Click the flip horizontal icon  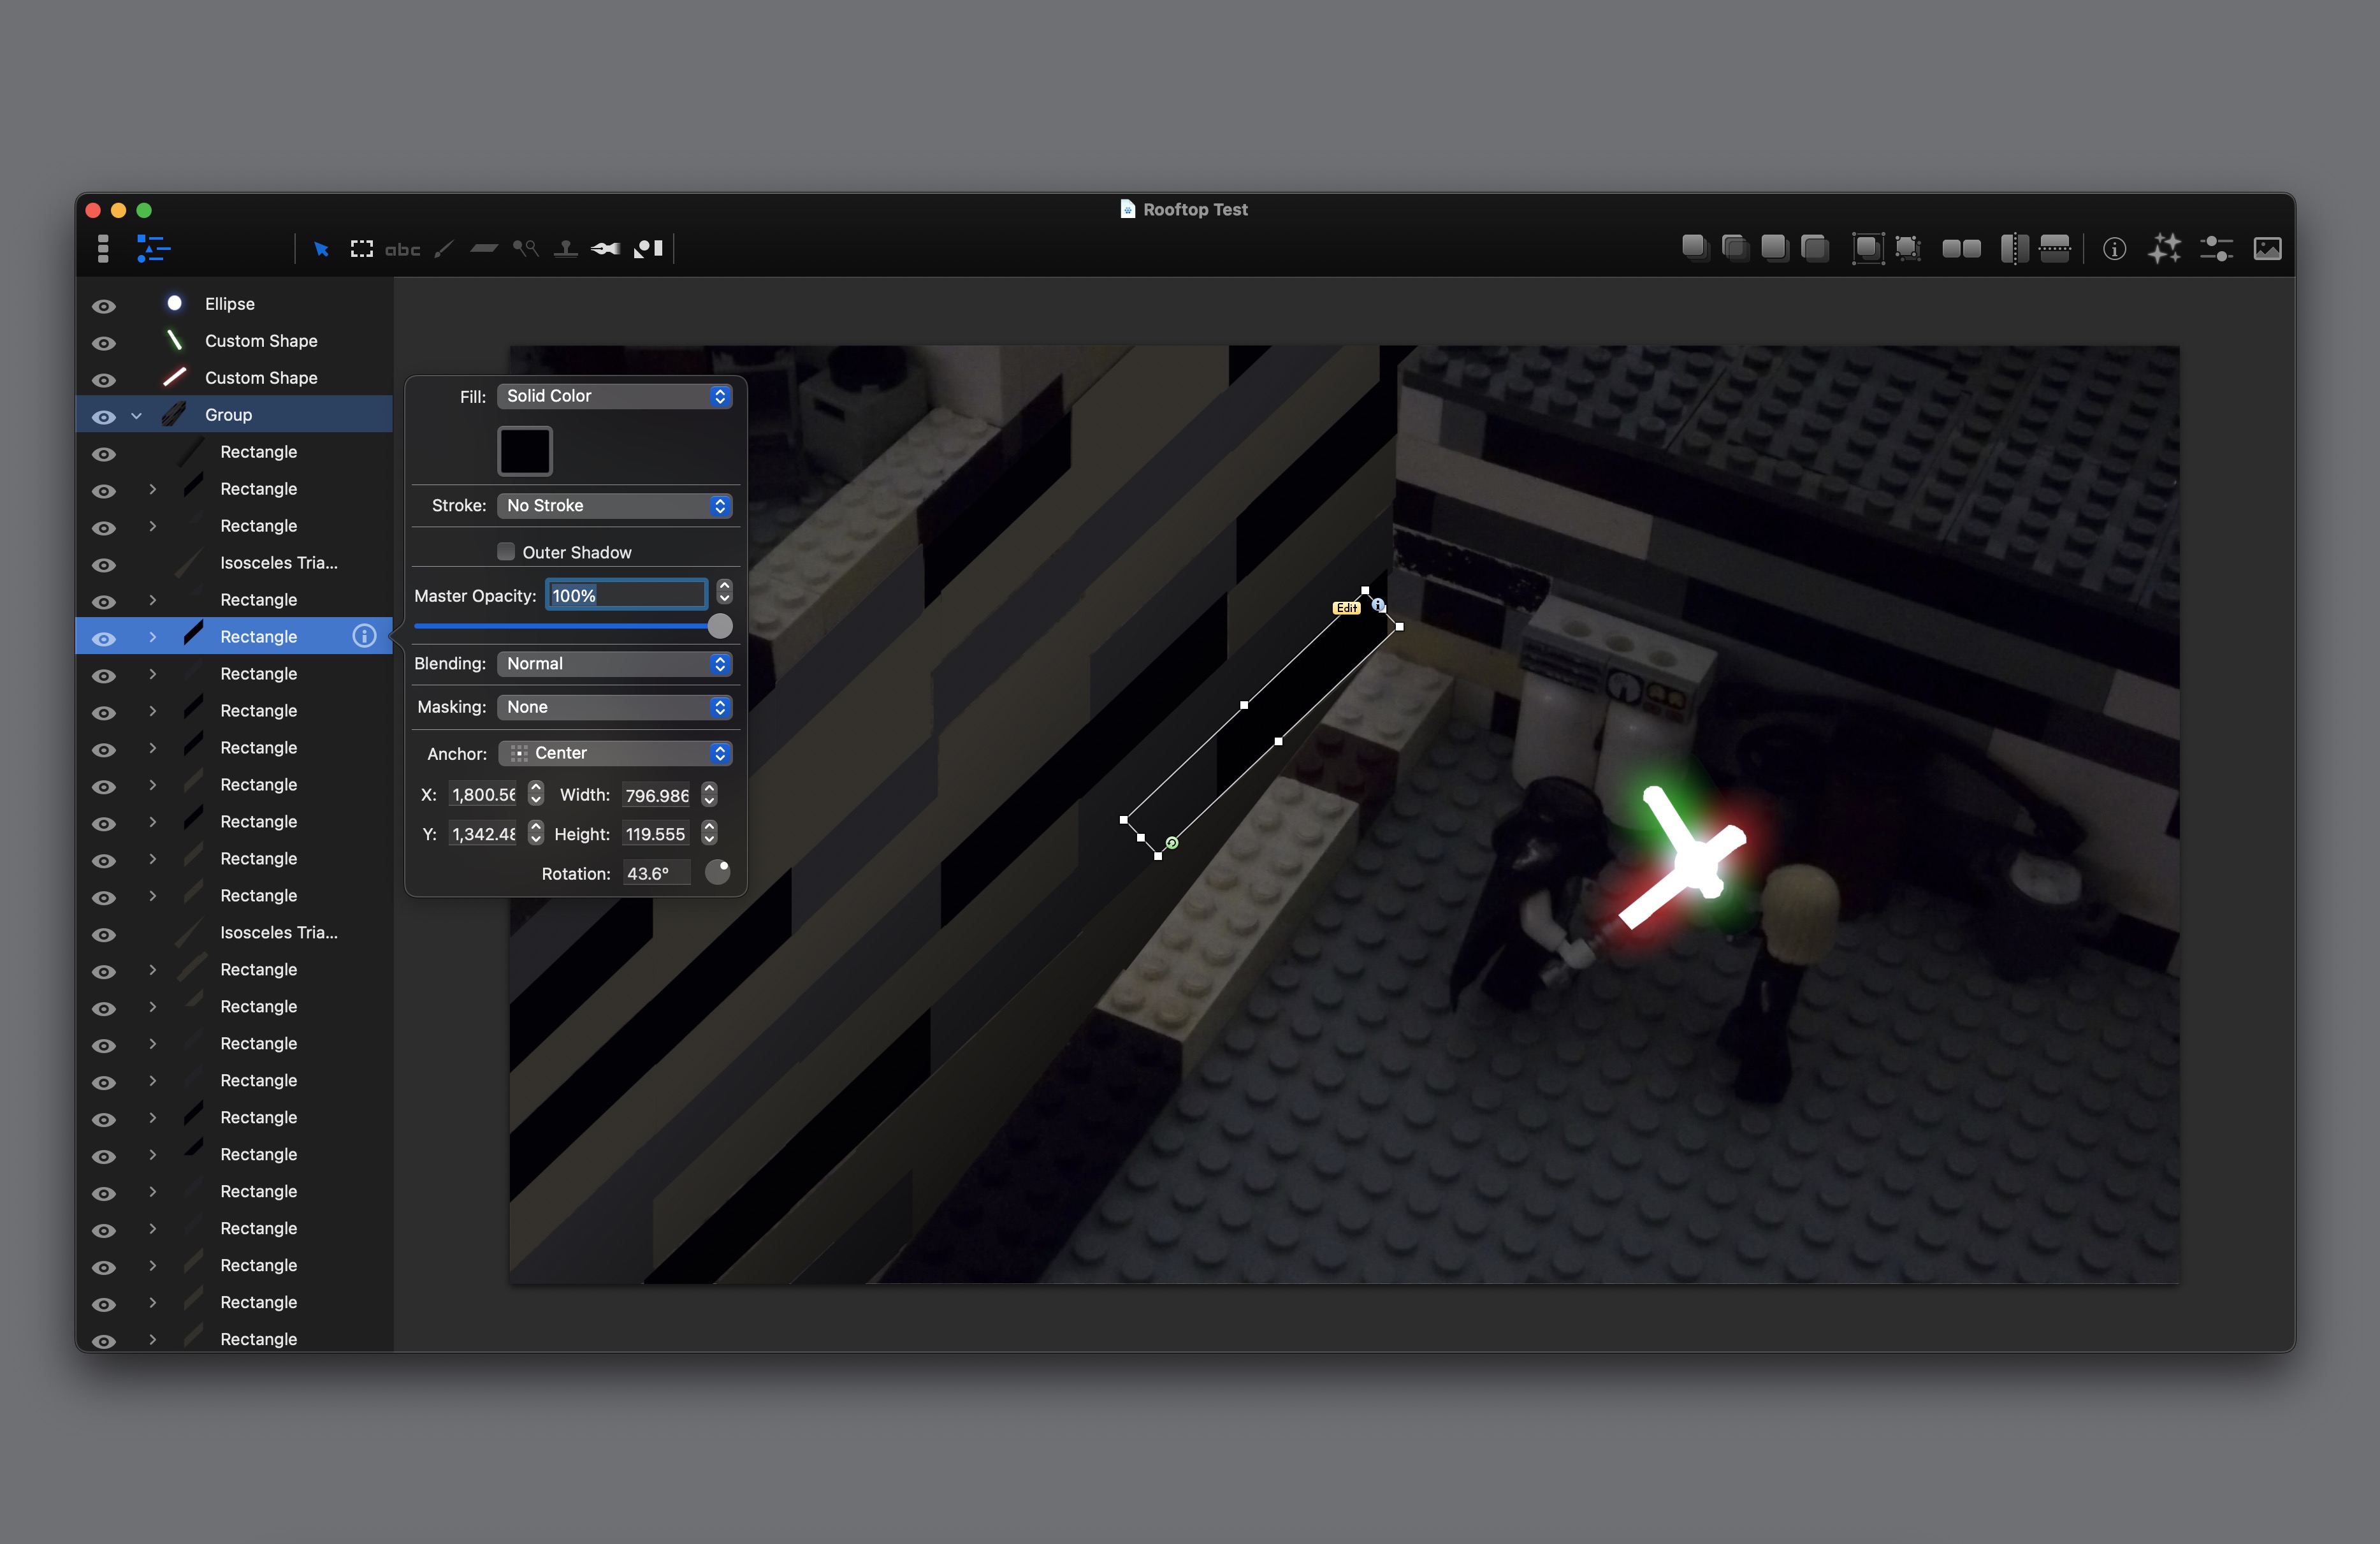tap(2014, 249)
